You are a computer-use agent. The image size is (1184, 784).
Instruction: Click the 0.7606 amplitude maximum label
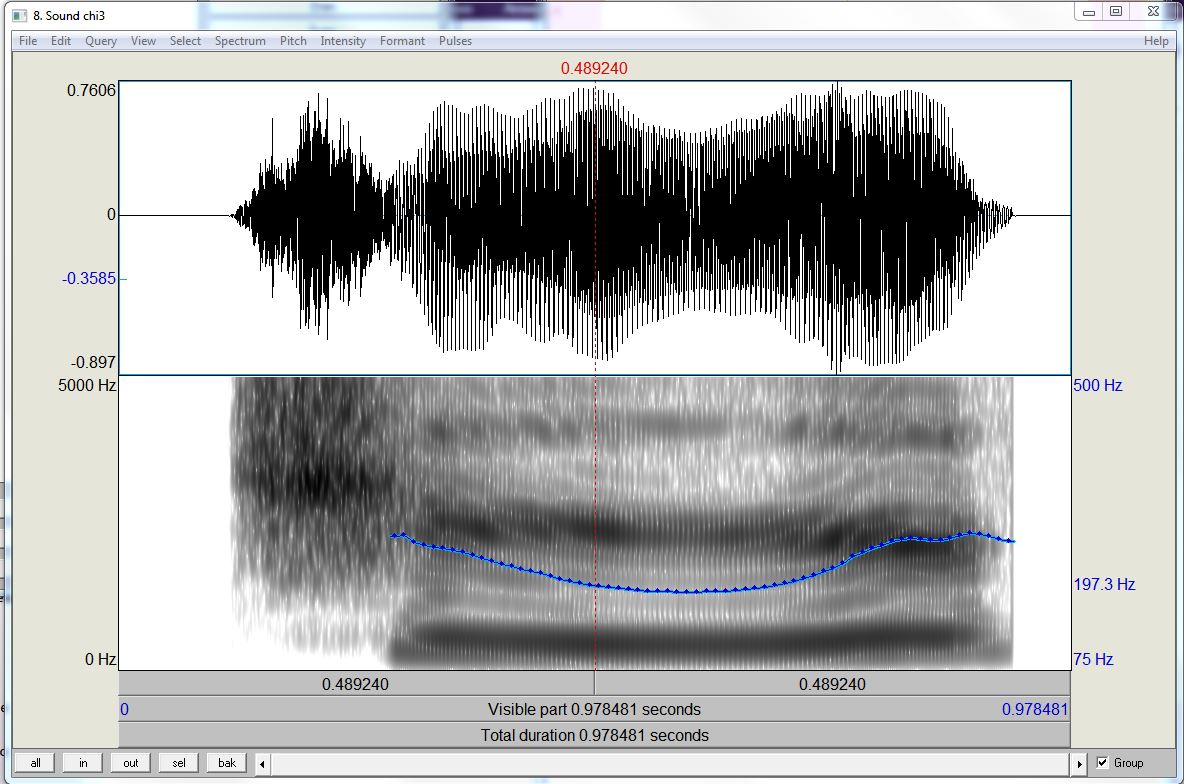(x=91, y=91)
